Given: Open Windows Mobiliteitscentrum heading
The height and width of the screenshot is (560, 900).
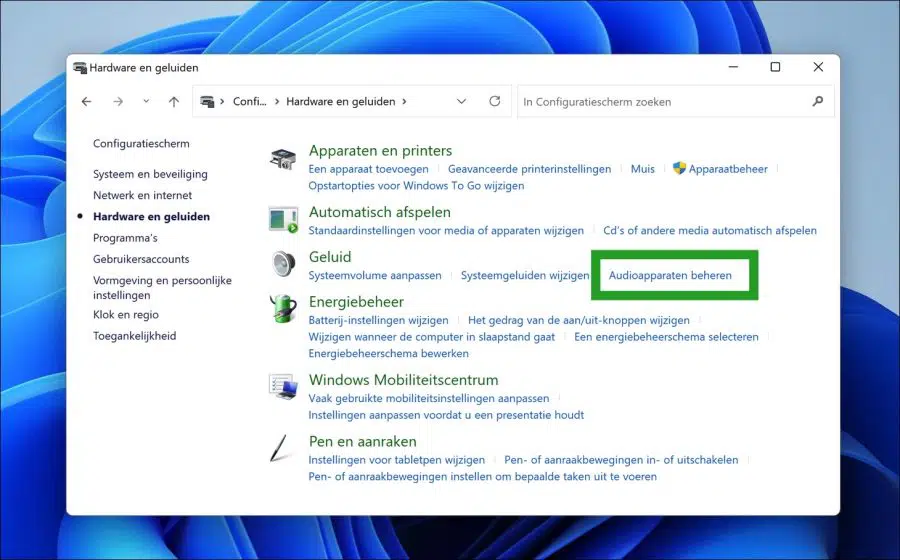Looking at the screenshot, I should 404,380.
